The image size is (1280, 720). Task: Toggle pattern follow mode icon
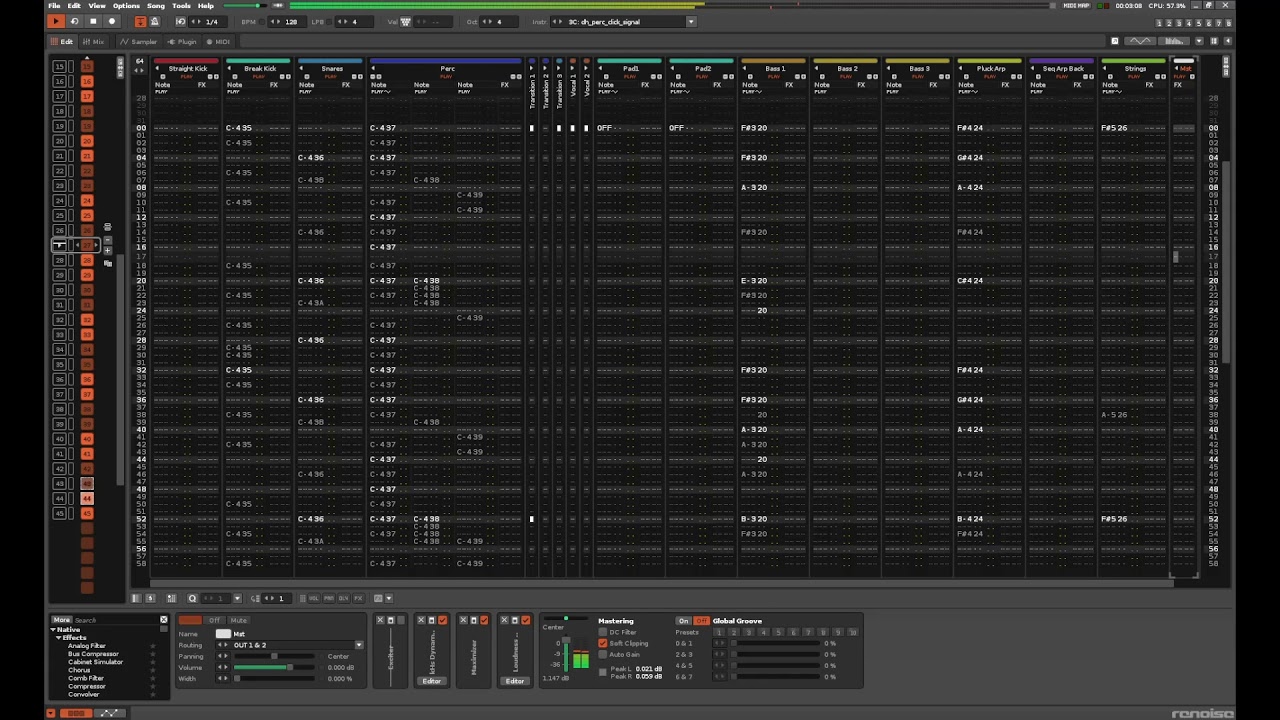click(140, 21)
